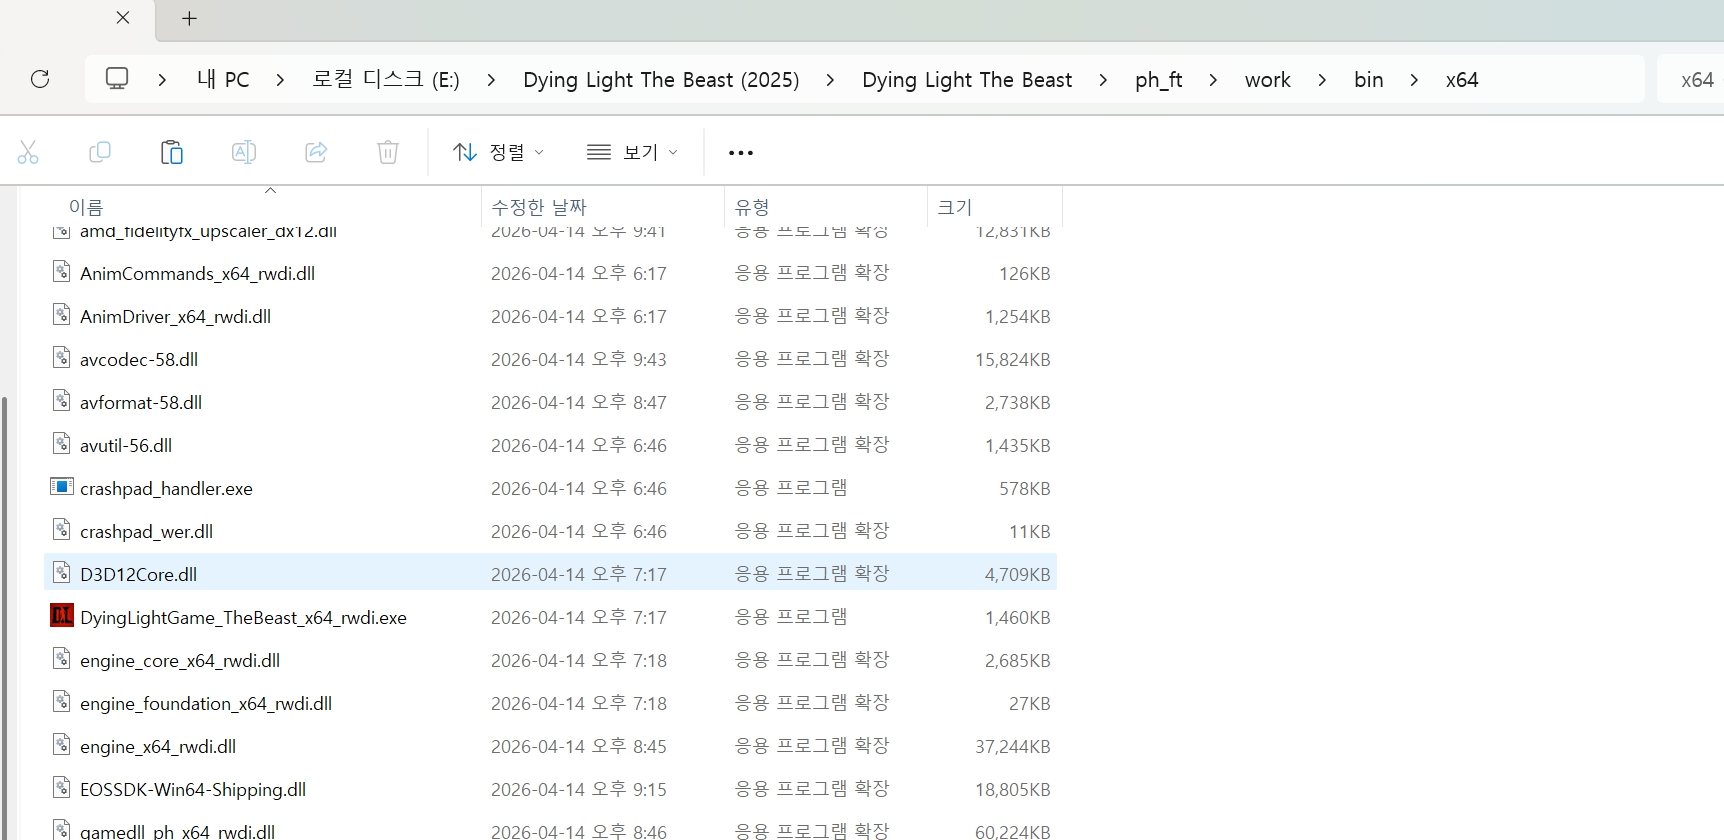The image size is (1724, 840).
Task: Click the Copy icon in toolbar
Action: click(100, 152)
